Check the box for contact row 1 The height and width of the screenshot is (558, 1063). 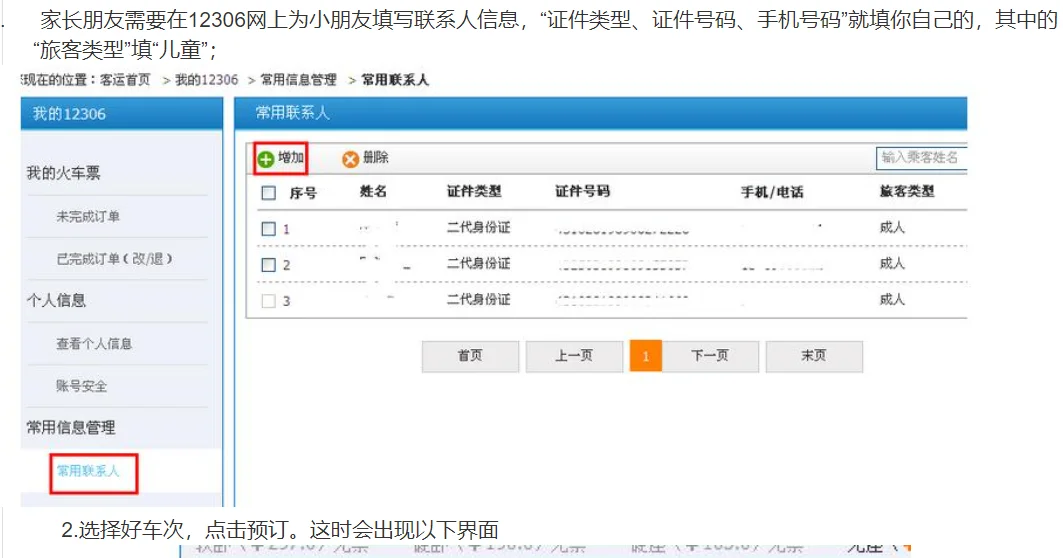tap(268, 229)
